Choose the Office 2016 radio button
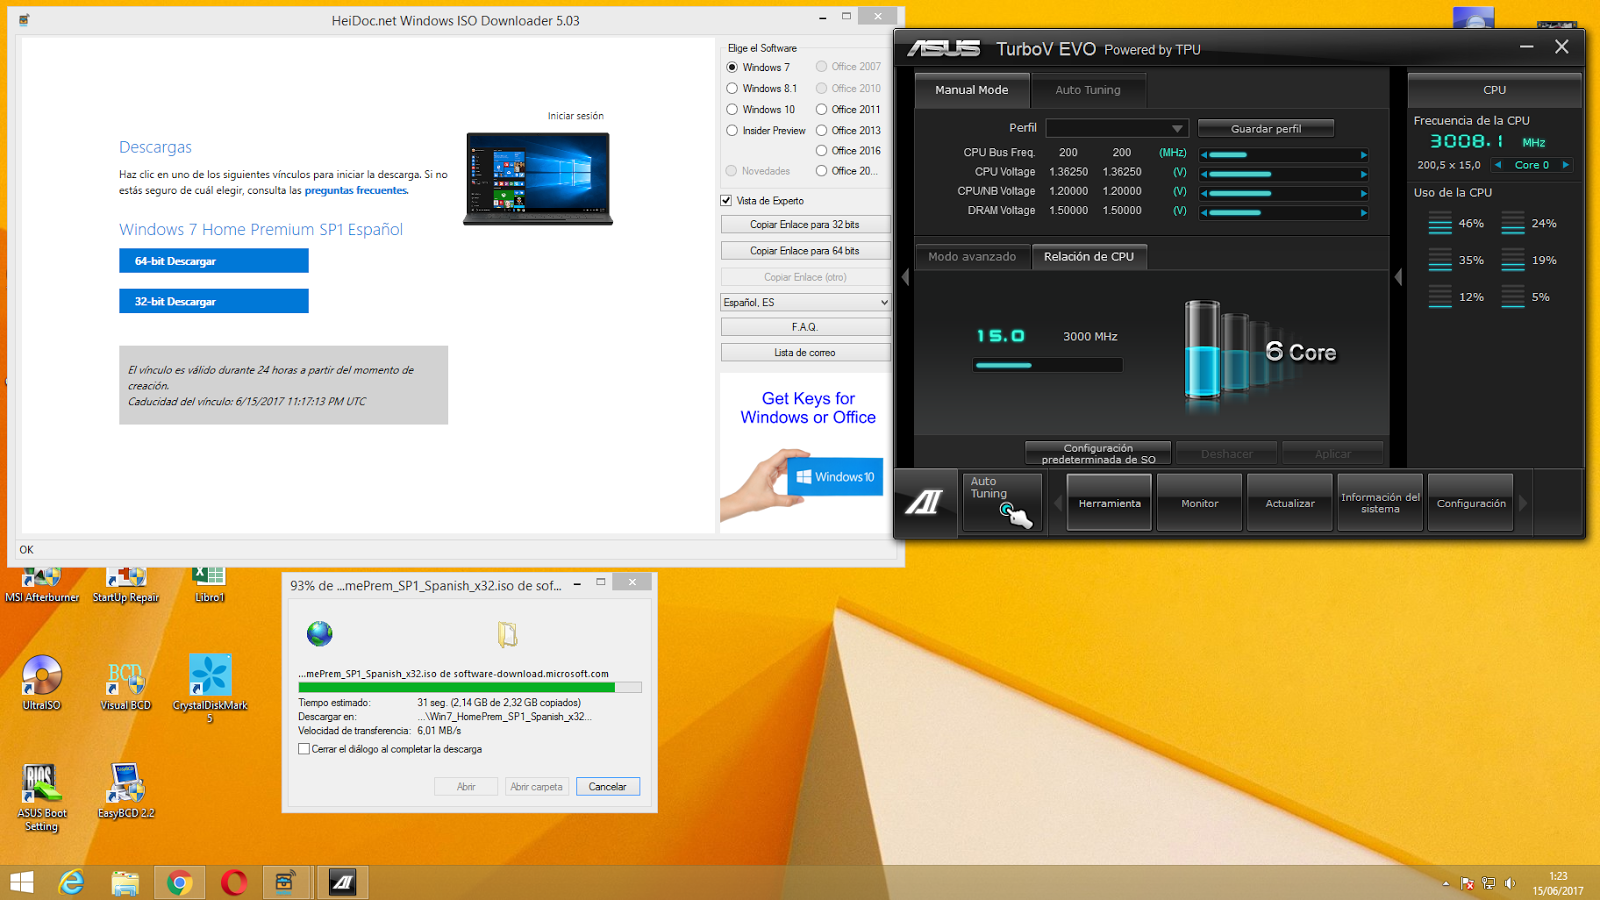 821,150
